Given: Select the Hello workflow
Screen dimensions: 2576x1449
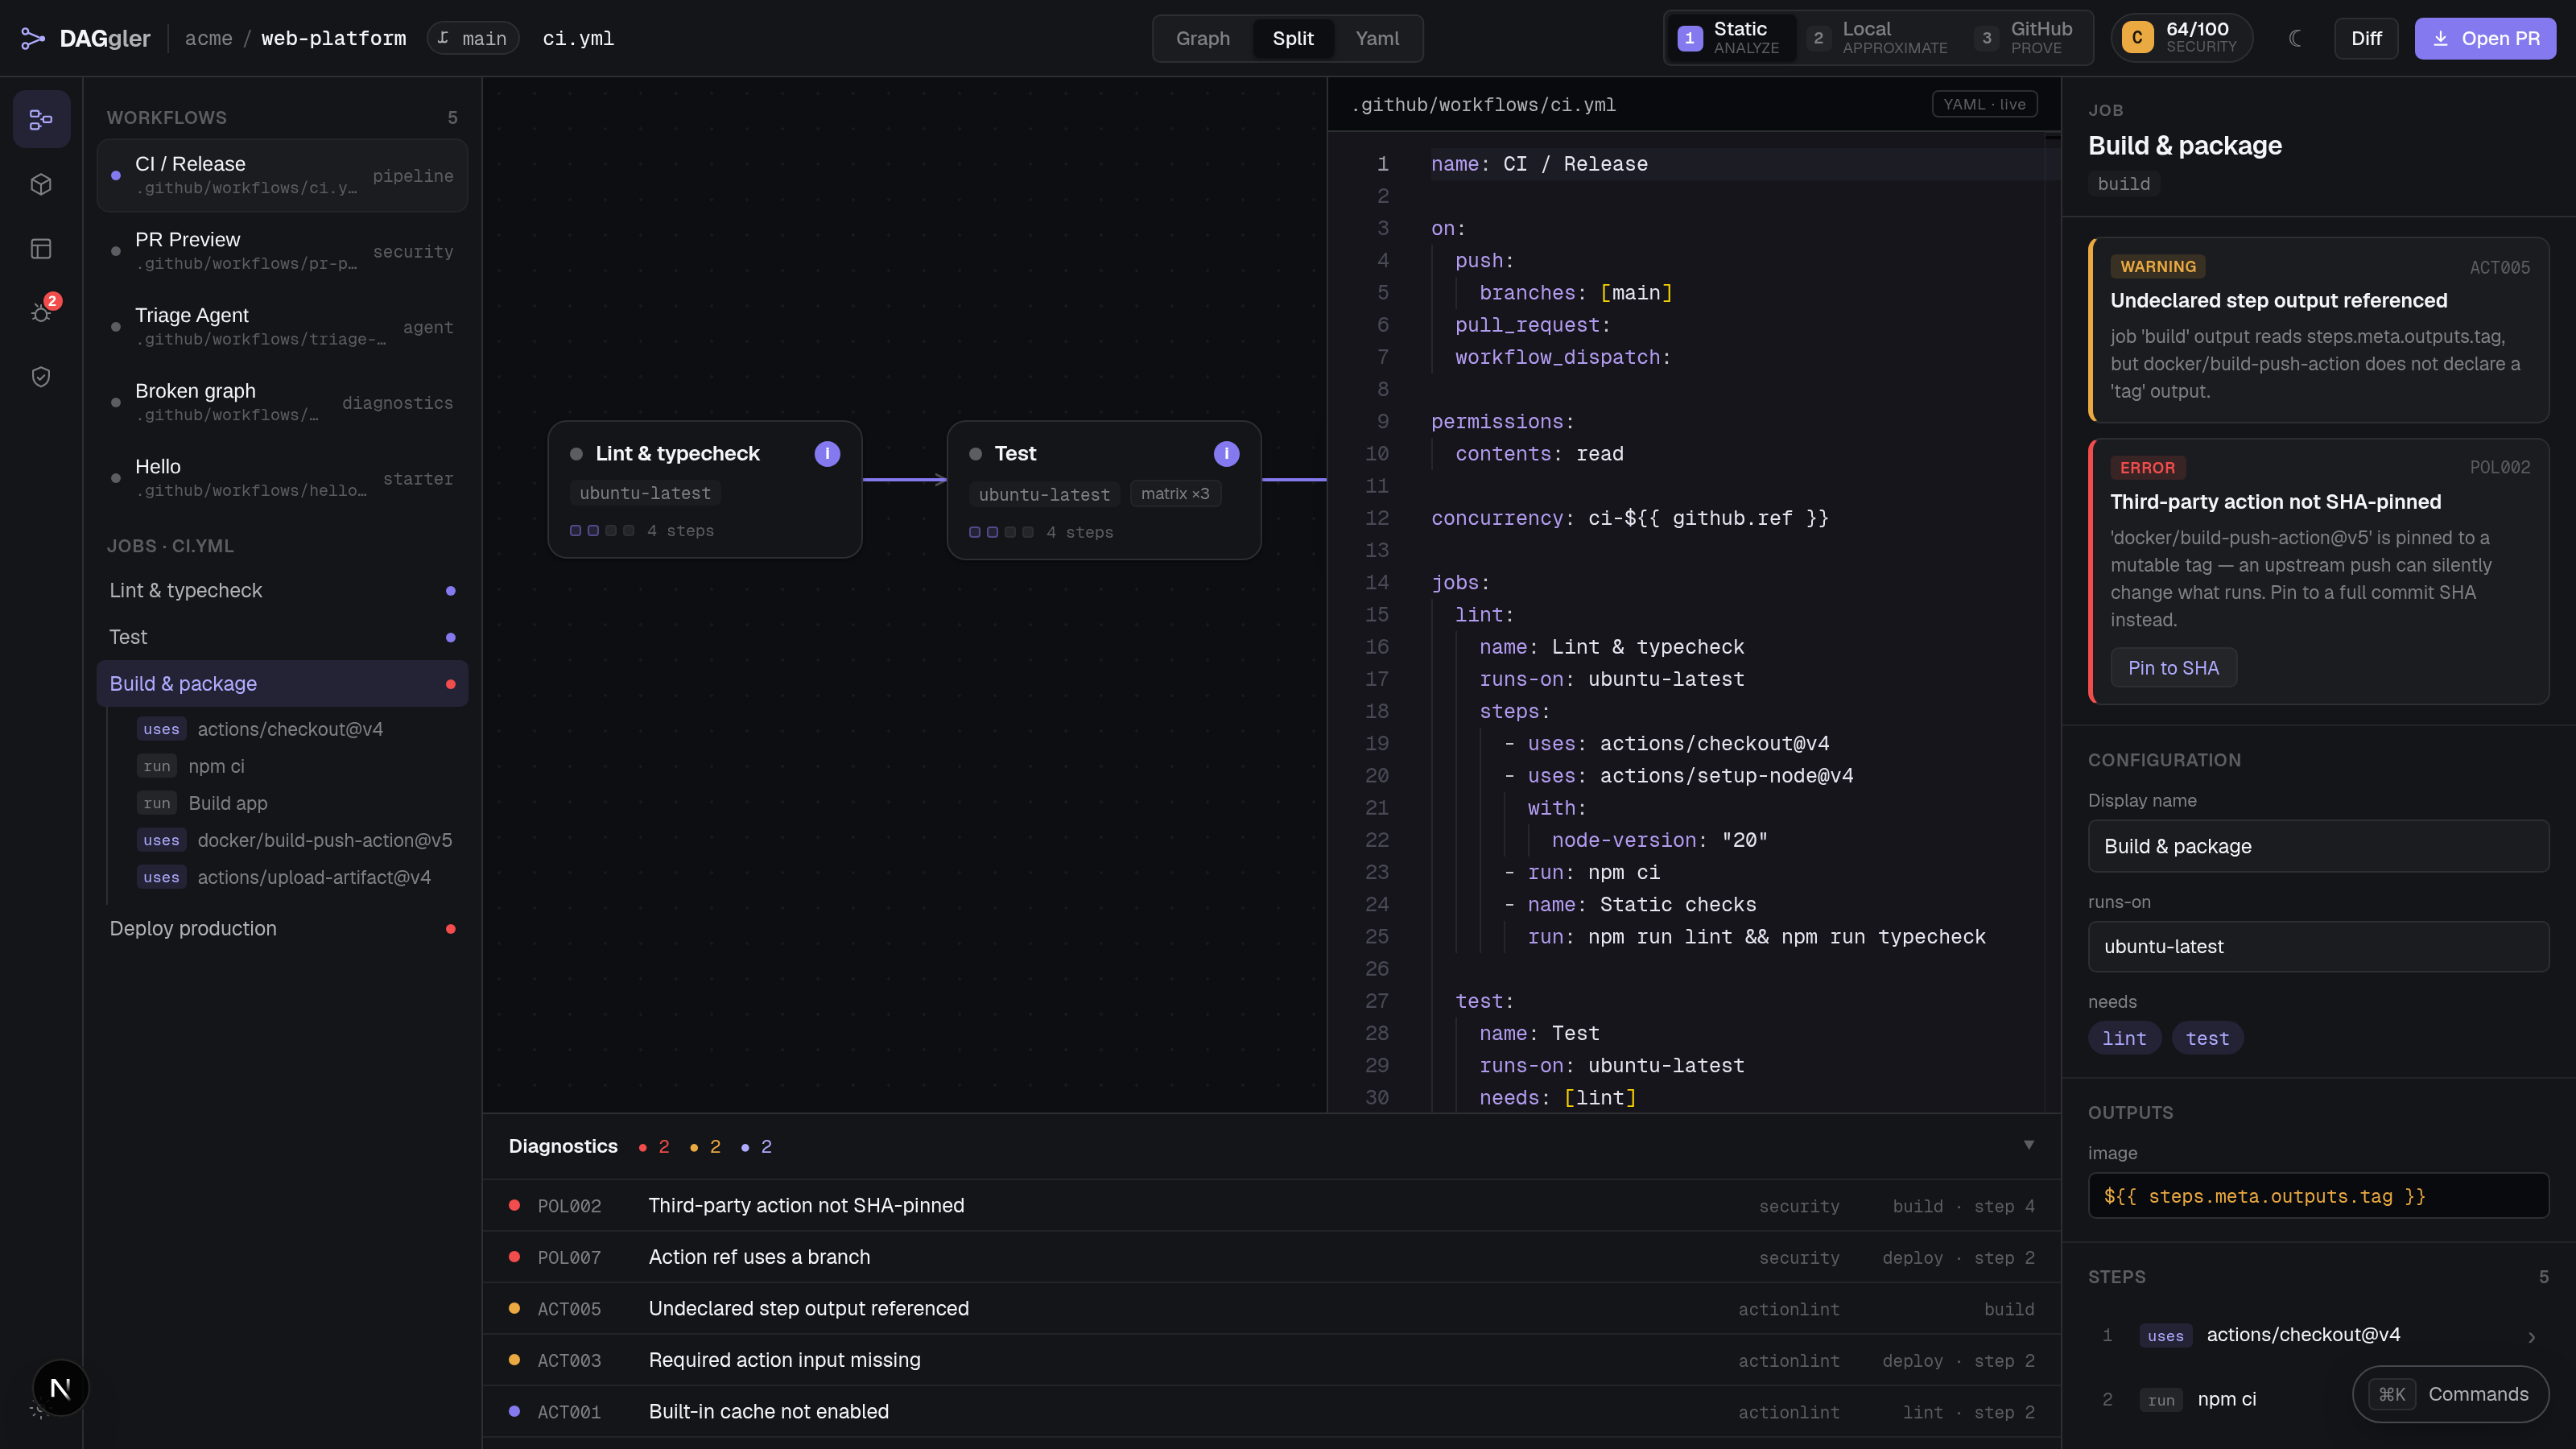Looking at the screenshot, I should coord(282,478).
